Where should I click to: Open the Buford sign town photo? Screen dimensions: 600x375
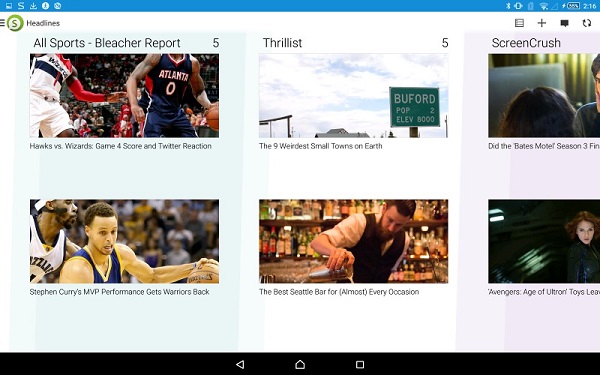pyautogui.click(x=354, y=96)
